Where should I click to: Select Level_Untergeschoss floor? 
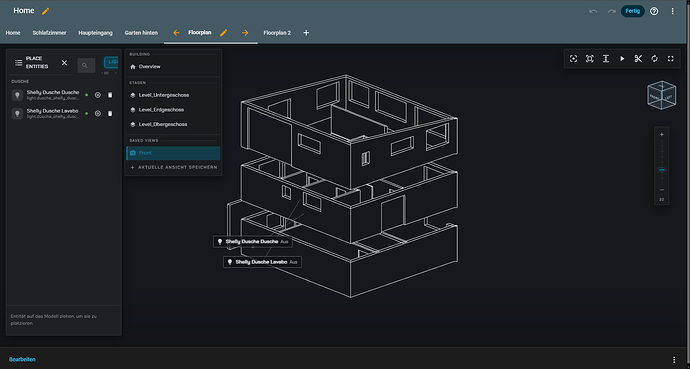click(x=173, y=95)
